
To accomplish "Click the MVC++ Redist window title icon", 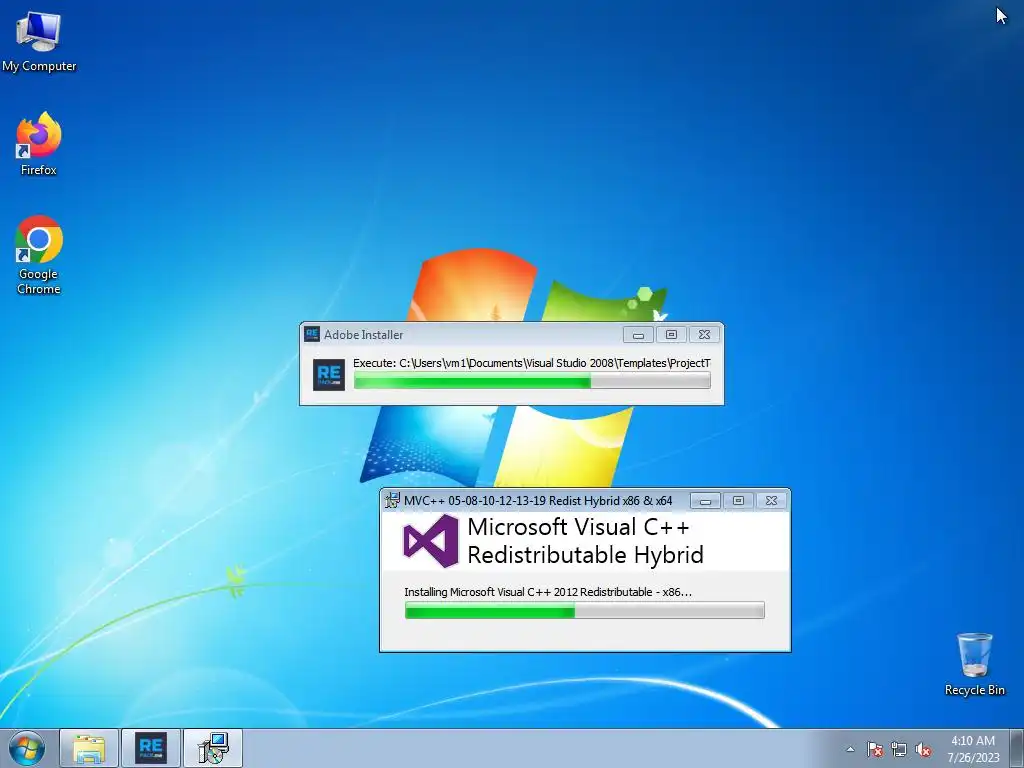I will pyautogui.click(x=392, y=500).
